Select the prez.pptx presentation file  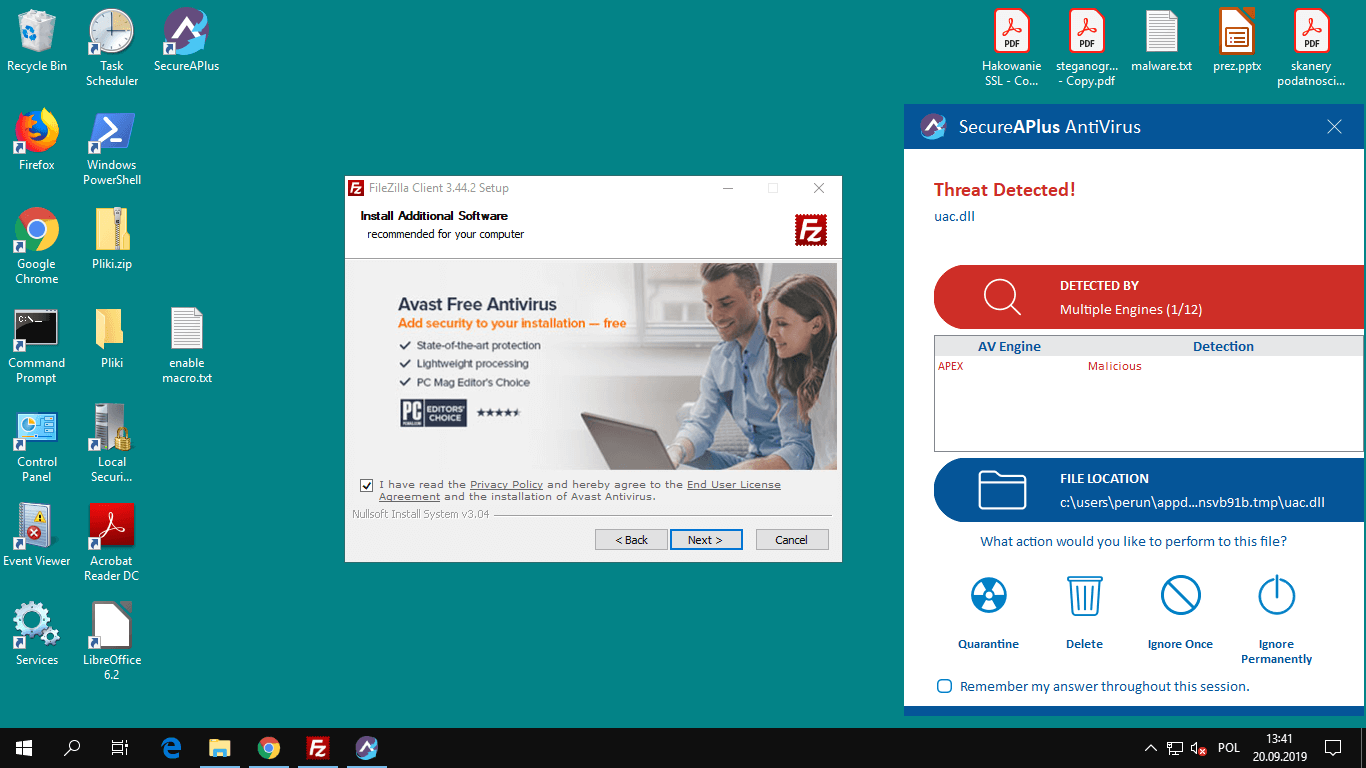(1237, 40)
